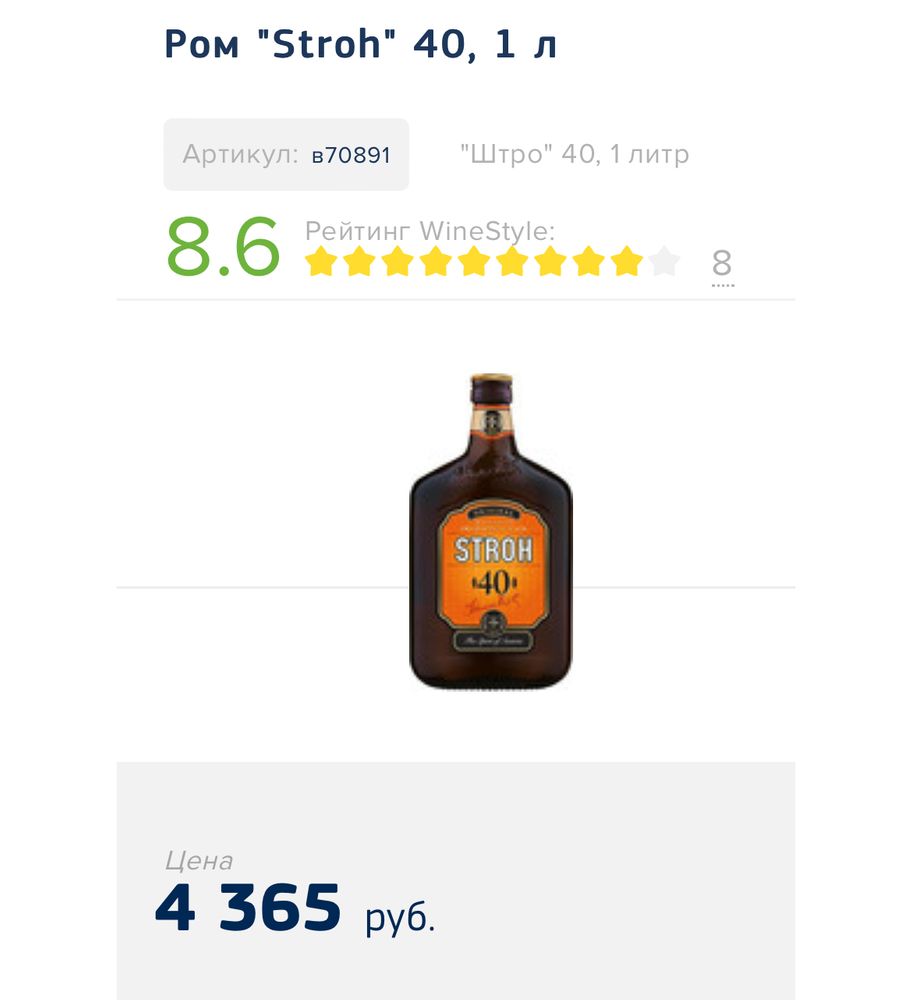Click the product title Ром "Stroh" 40
This screenshot has height=1000, width=913.
pyautogui.click(x=360, y=45)
